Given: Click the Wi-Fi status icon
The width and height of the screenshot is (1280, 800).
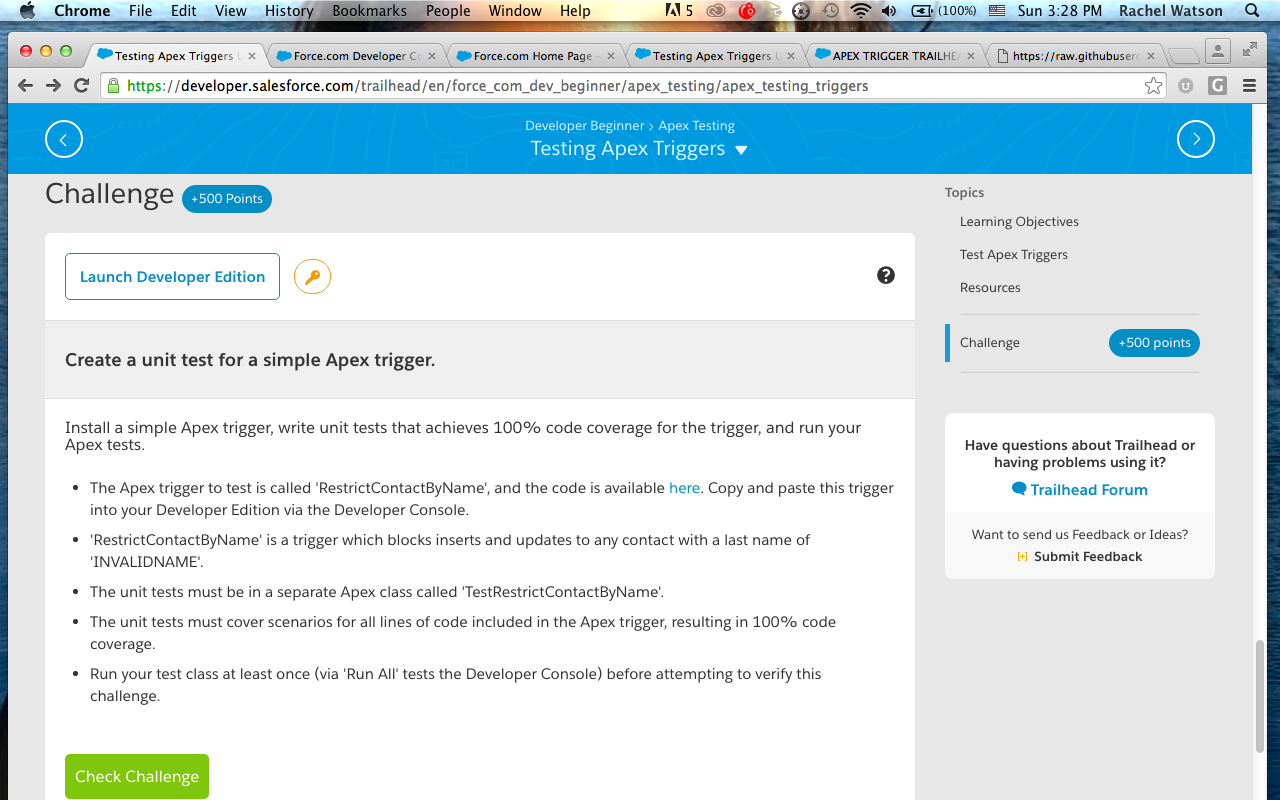Looking at the screenshot, I should point(860,11).
